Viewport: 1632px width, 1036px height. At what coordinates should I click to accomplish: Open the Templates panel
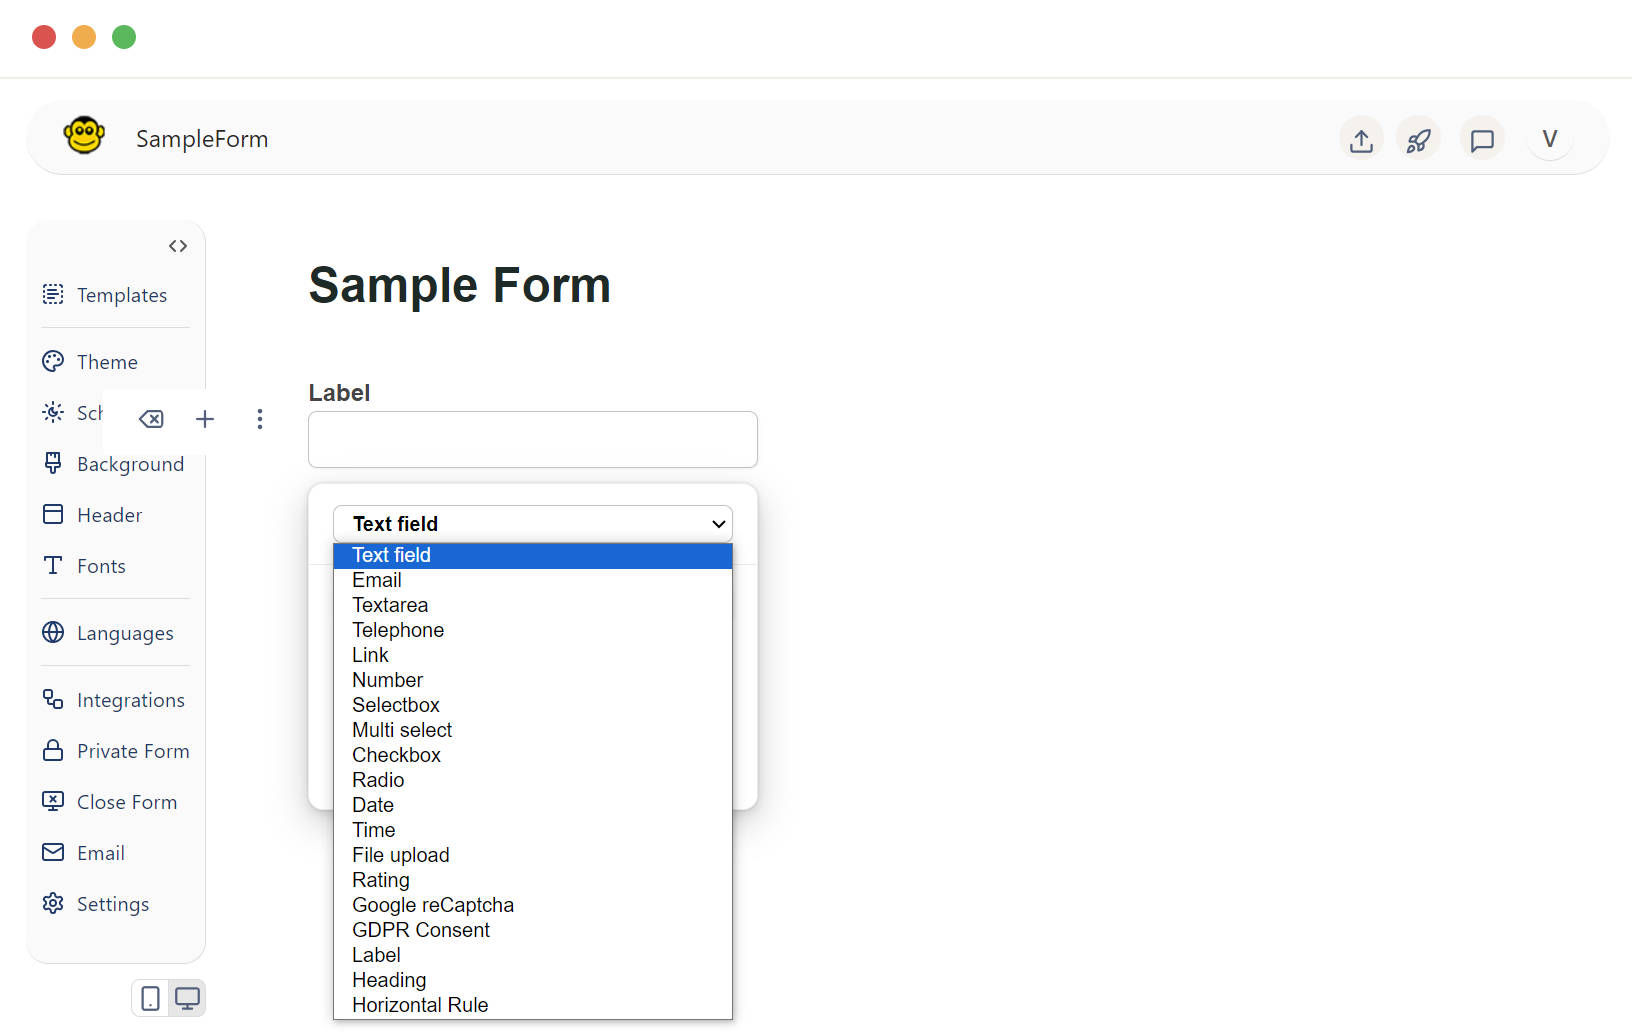click(121, 294)
